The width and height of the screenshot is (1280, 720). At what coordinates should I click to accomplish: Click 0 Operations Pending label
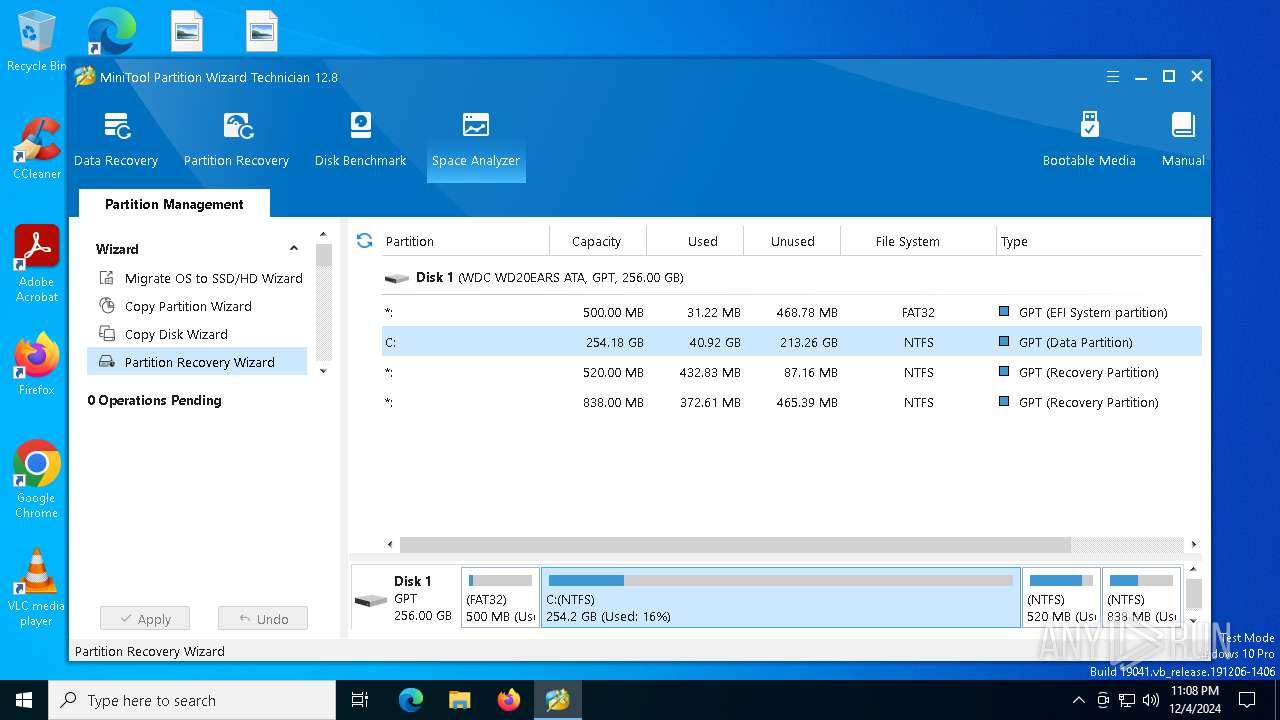(154, 400)
